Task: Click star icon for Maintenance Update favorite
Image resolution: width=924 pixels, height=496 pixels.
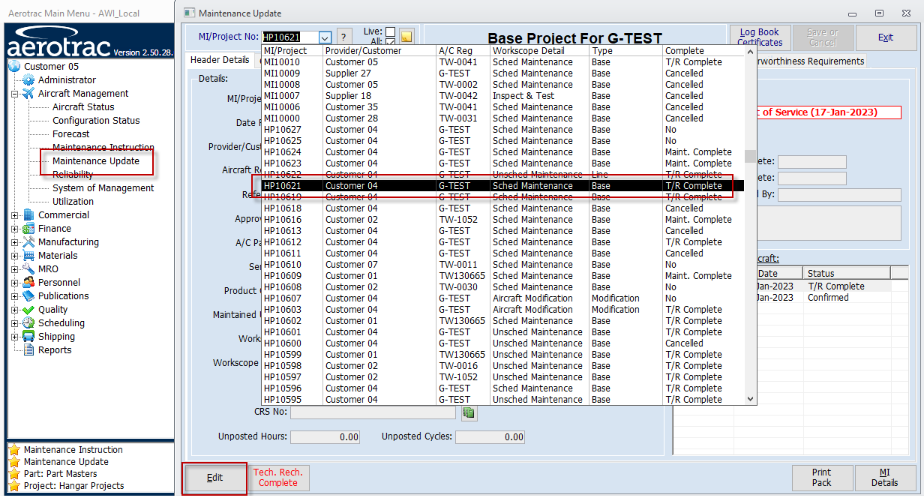Action: tap(14, 462)
